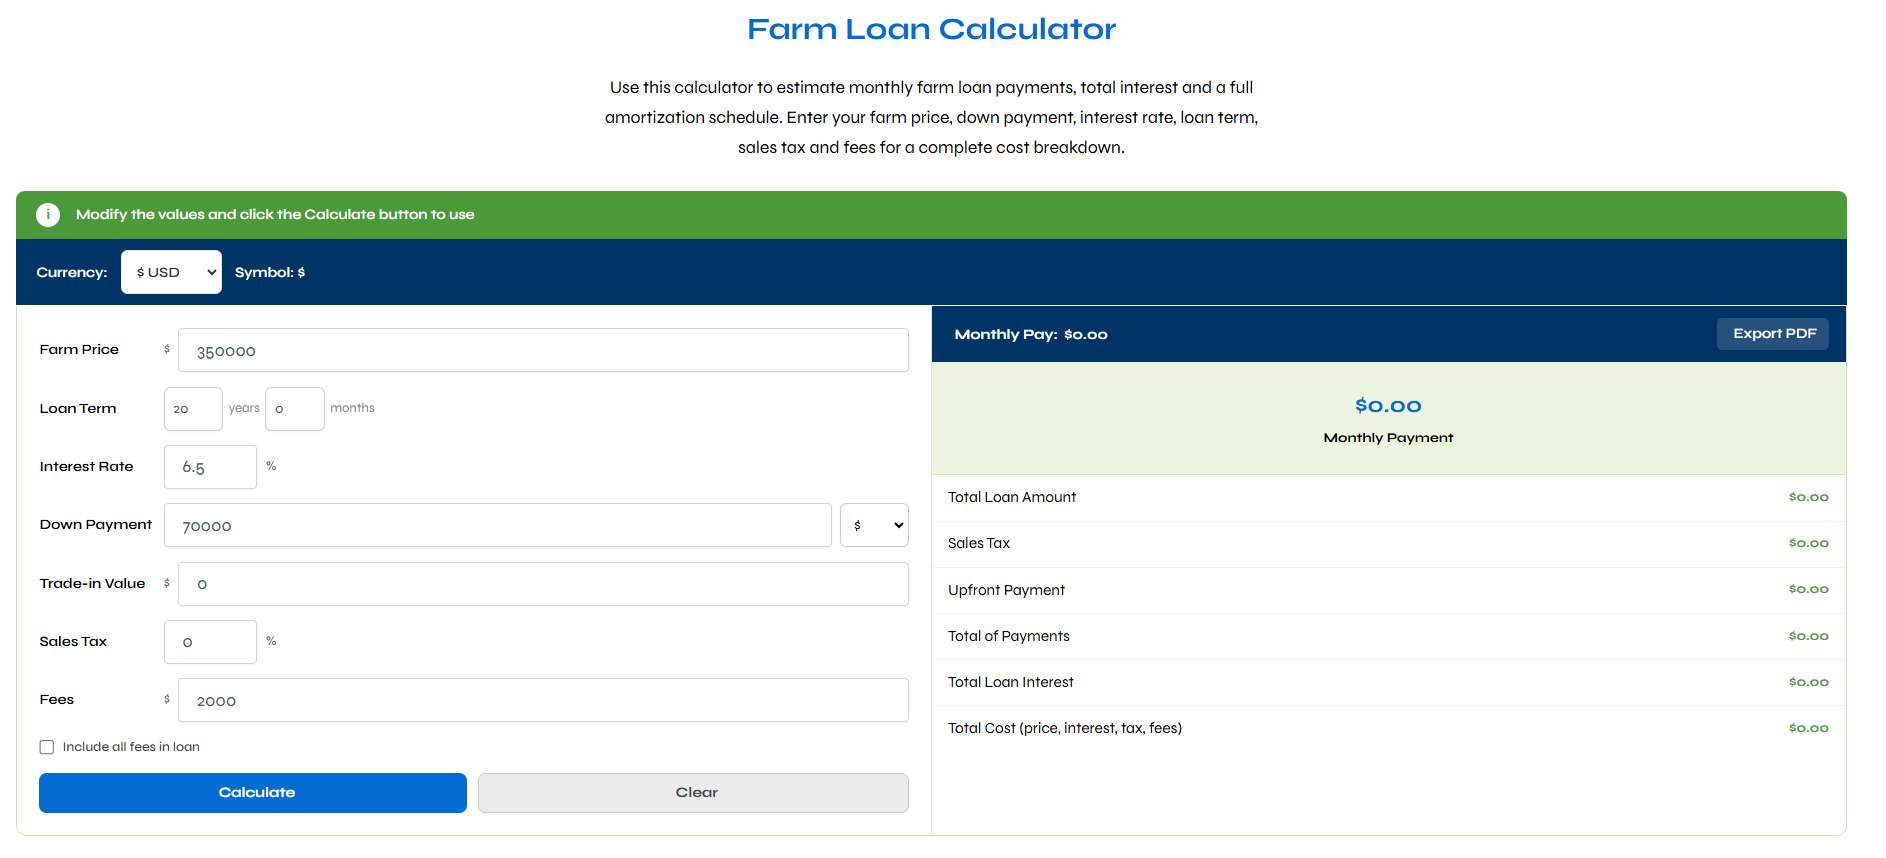1886x858 pixels.
Task: Click the Down Payment amount field
Action: (x=498, y=525)
